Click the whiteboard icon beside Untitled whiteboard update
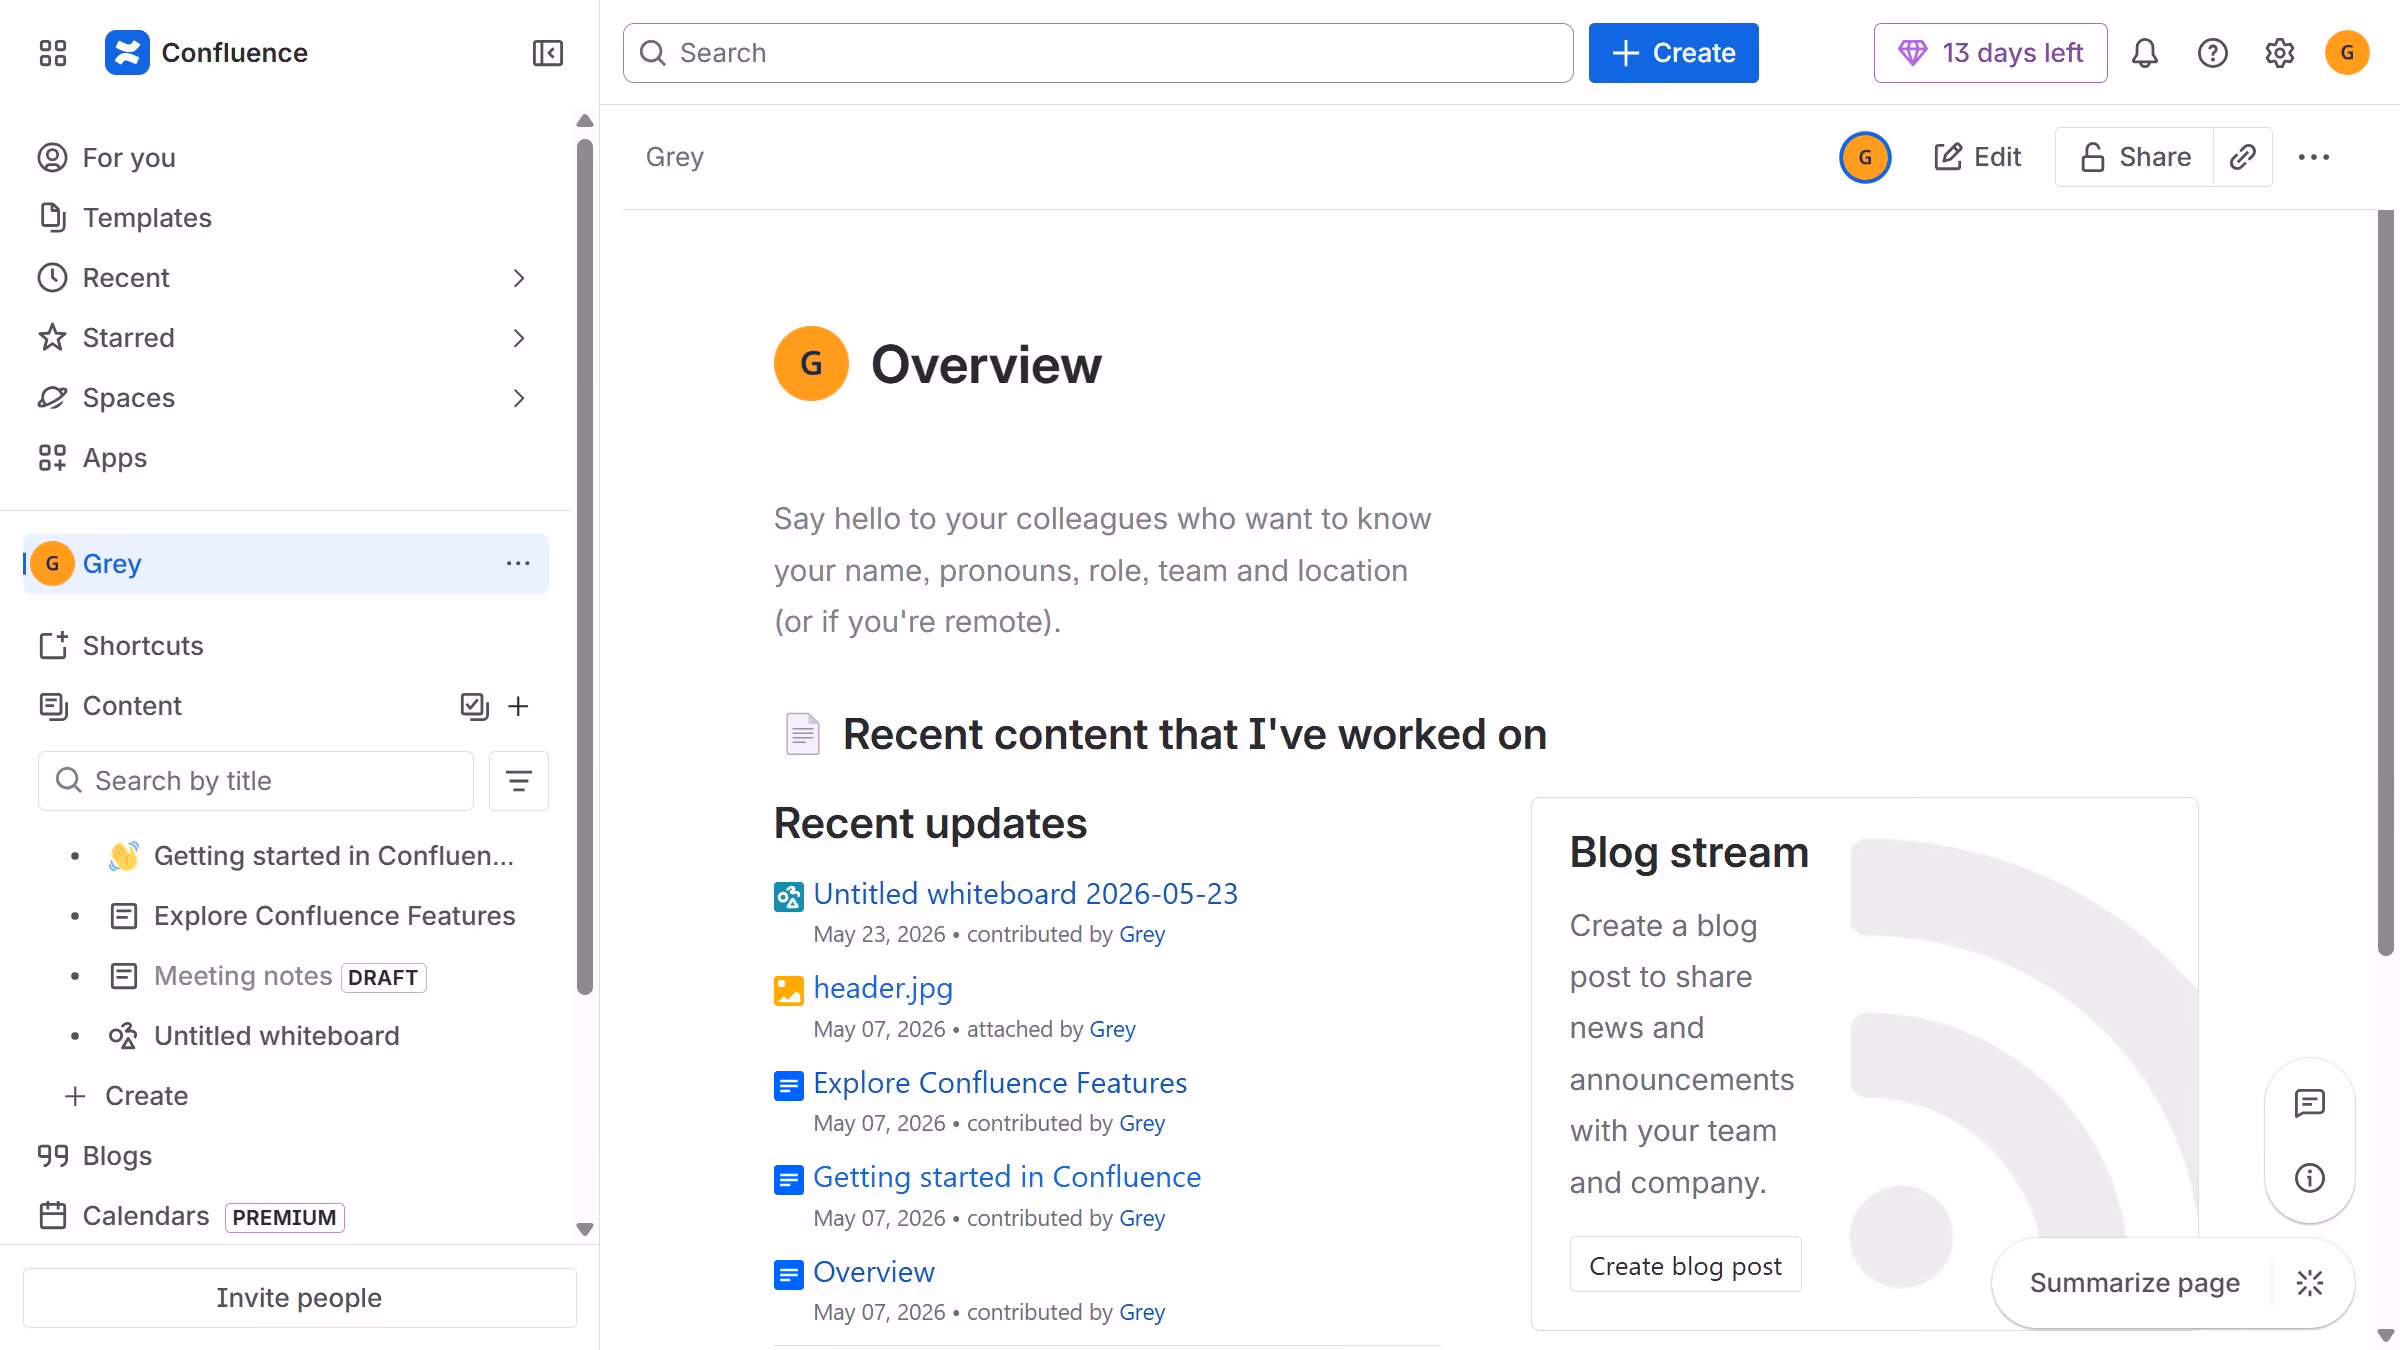Image resolution: width=2400 pixels, height=1350 pixels. (789, 897)
